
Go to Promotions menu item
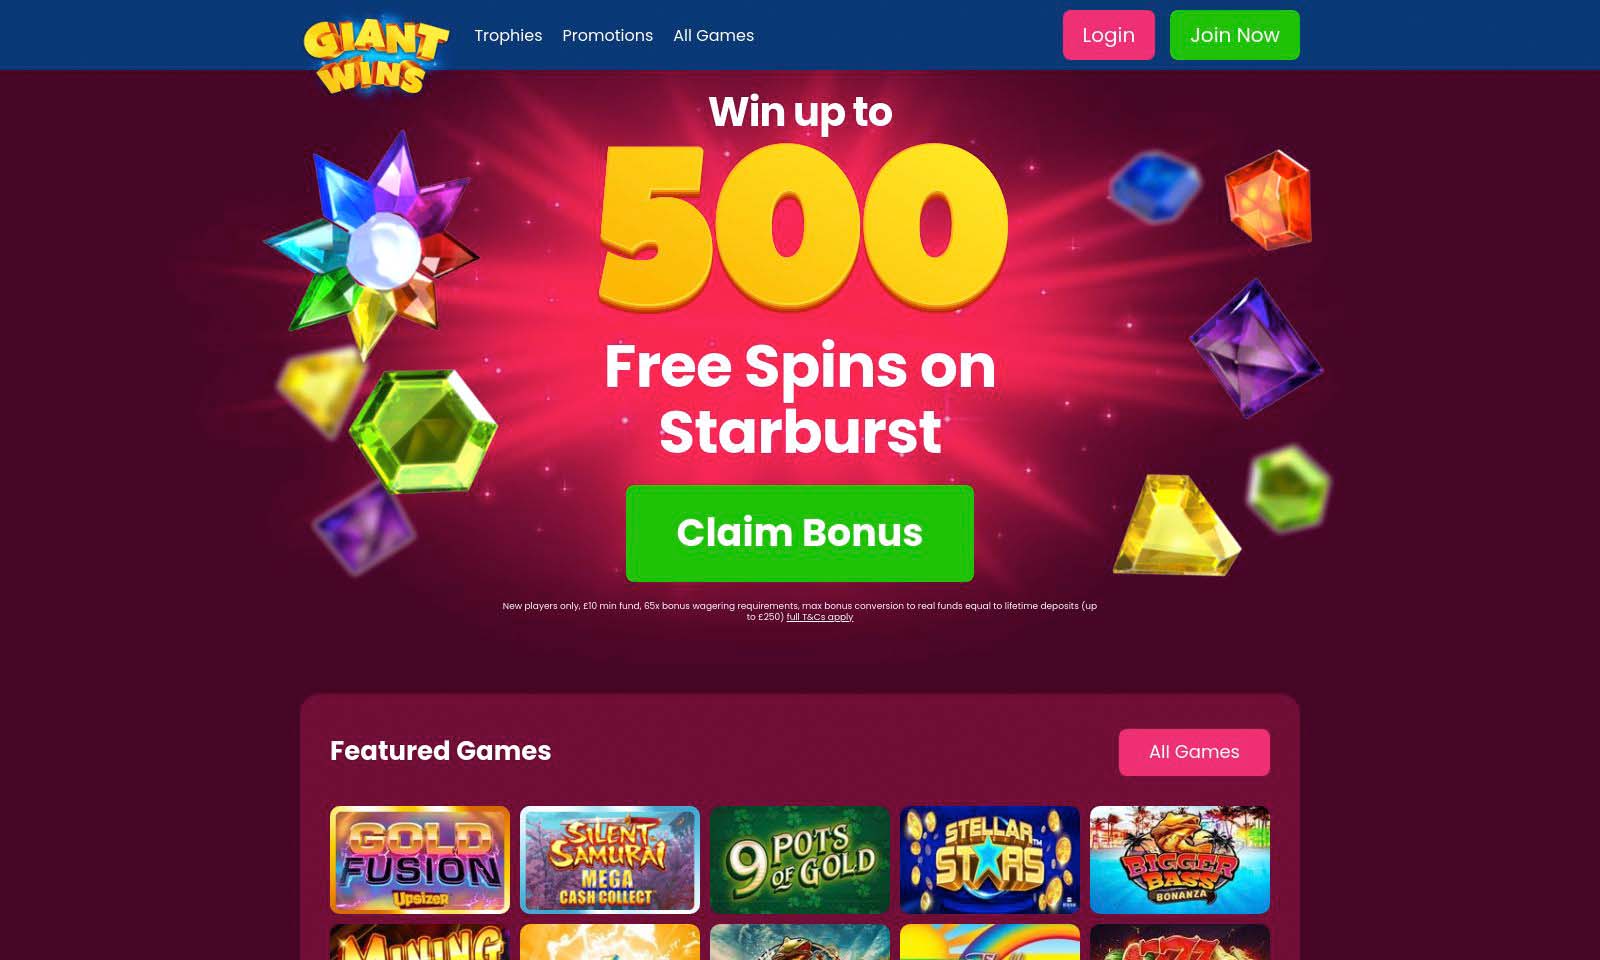coord(607,35)
